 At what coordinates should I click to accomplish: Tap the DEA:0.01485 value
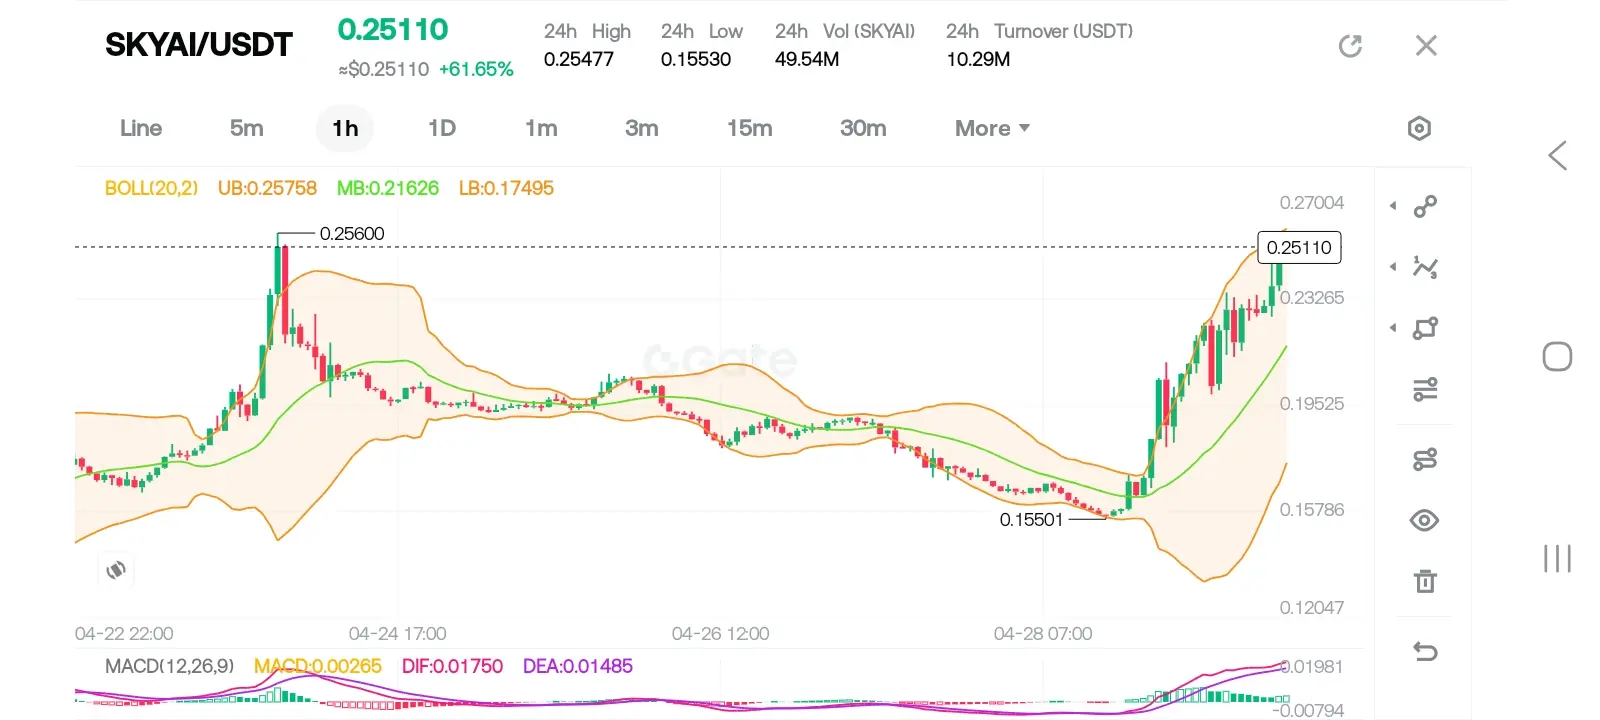578,666
